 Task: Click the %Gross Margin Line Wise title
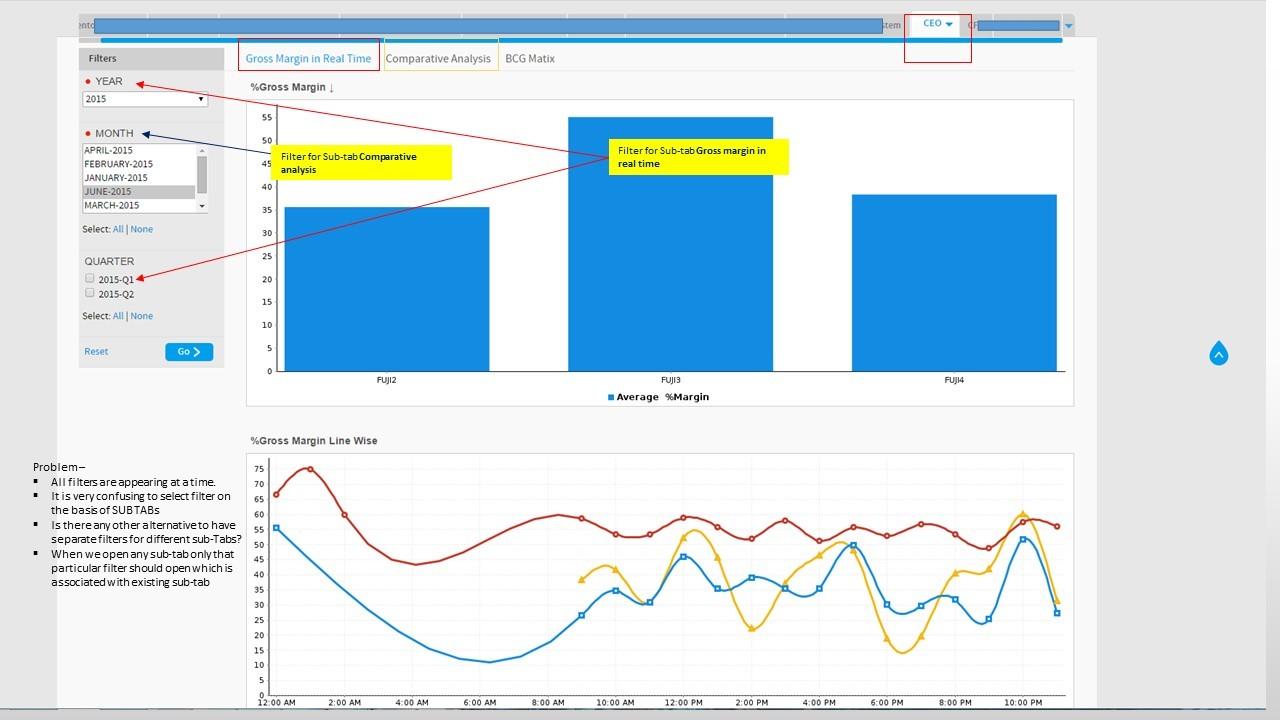314,441
